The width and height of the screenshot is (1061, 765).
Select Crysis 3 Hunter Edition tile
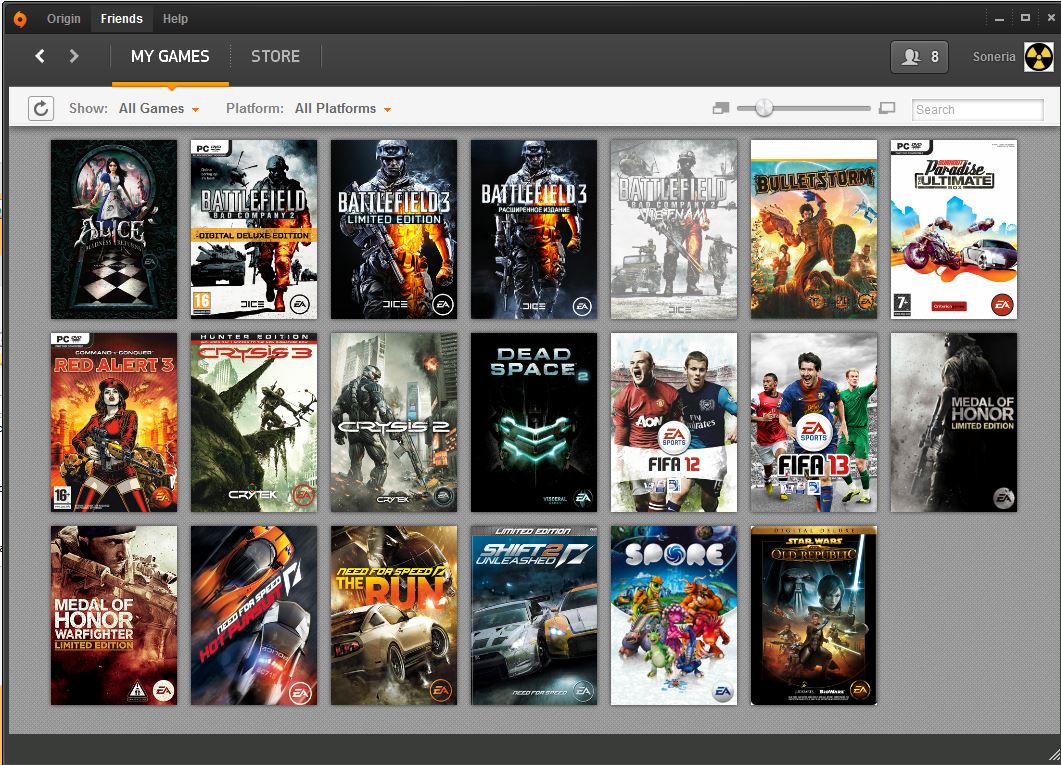[x=254, y=423]
